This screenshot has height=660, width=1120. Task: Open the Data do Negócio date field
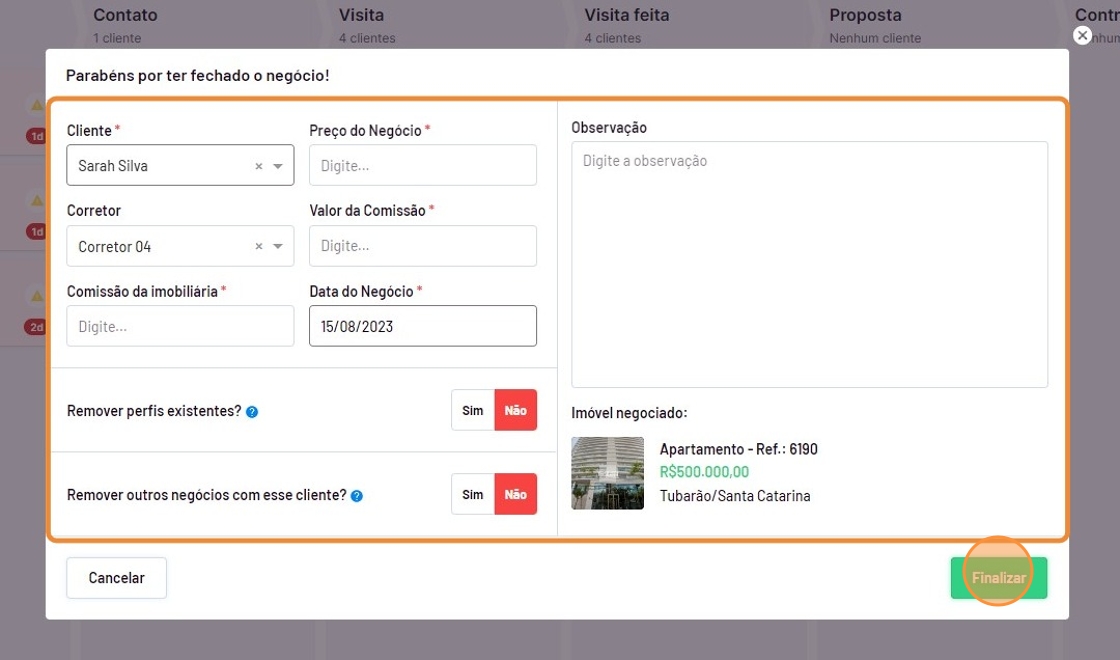click(x=422, y=326)
